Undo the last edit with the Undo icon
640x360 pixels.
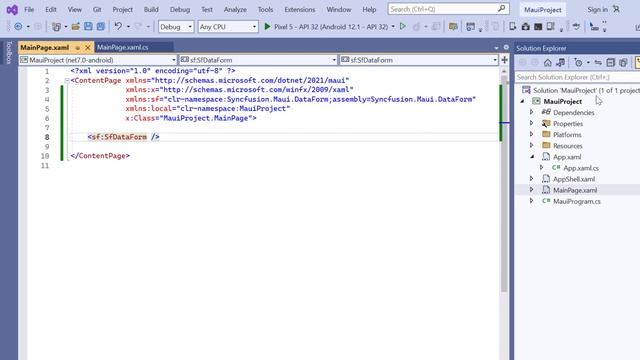click(118, 27)
